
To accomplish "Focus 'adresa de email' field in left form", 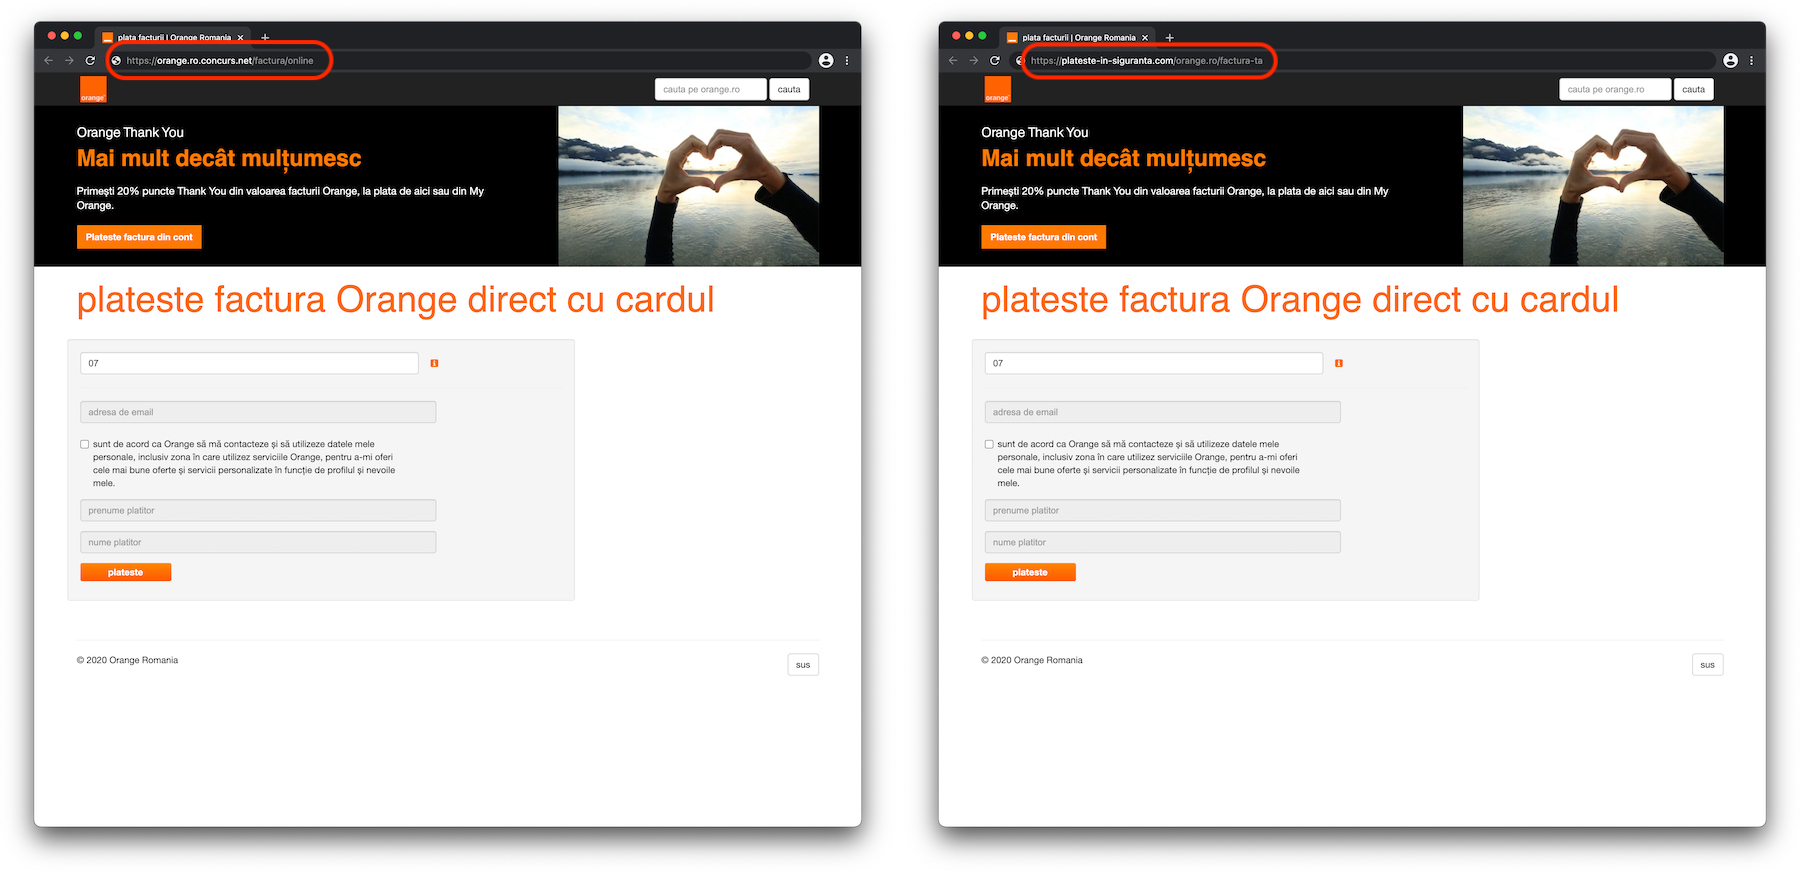I will tap(258, 412).
